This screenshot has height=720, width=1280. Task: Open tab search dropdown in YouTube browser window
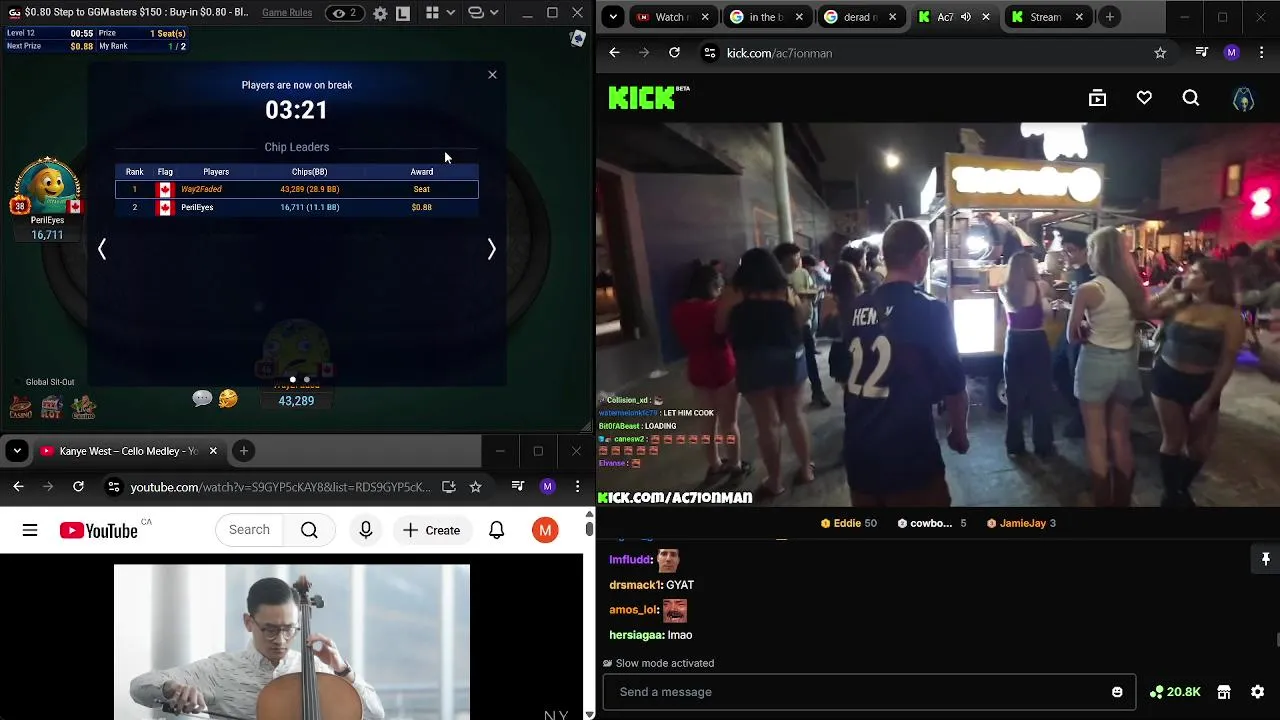tap(17, 451)
